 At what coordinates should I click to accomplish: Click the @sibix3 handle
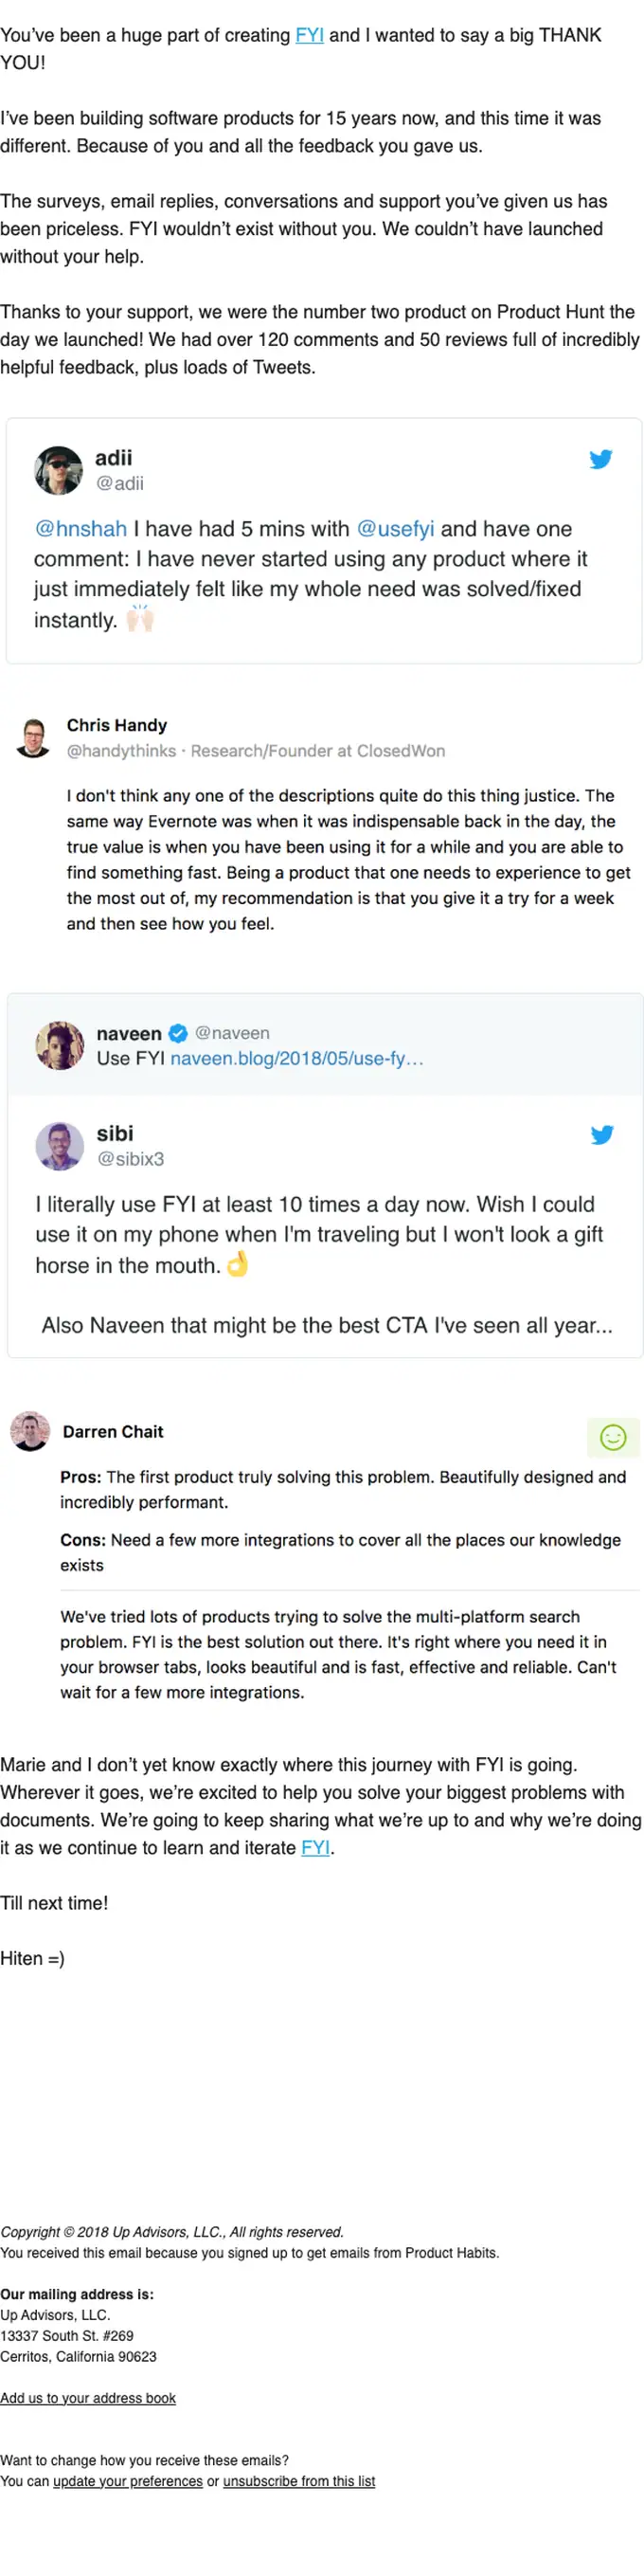click(130, 1159)
